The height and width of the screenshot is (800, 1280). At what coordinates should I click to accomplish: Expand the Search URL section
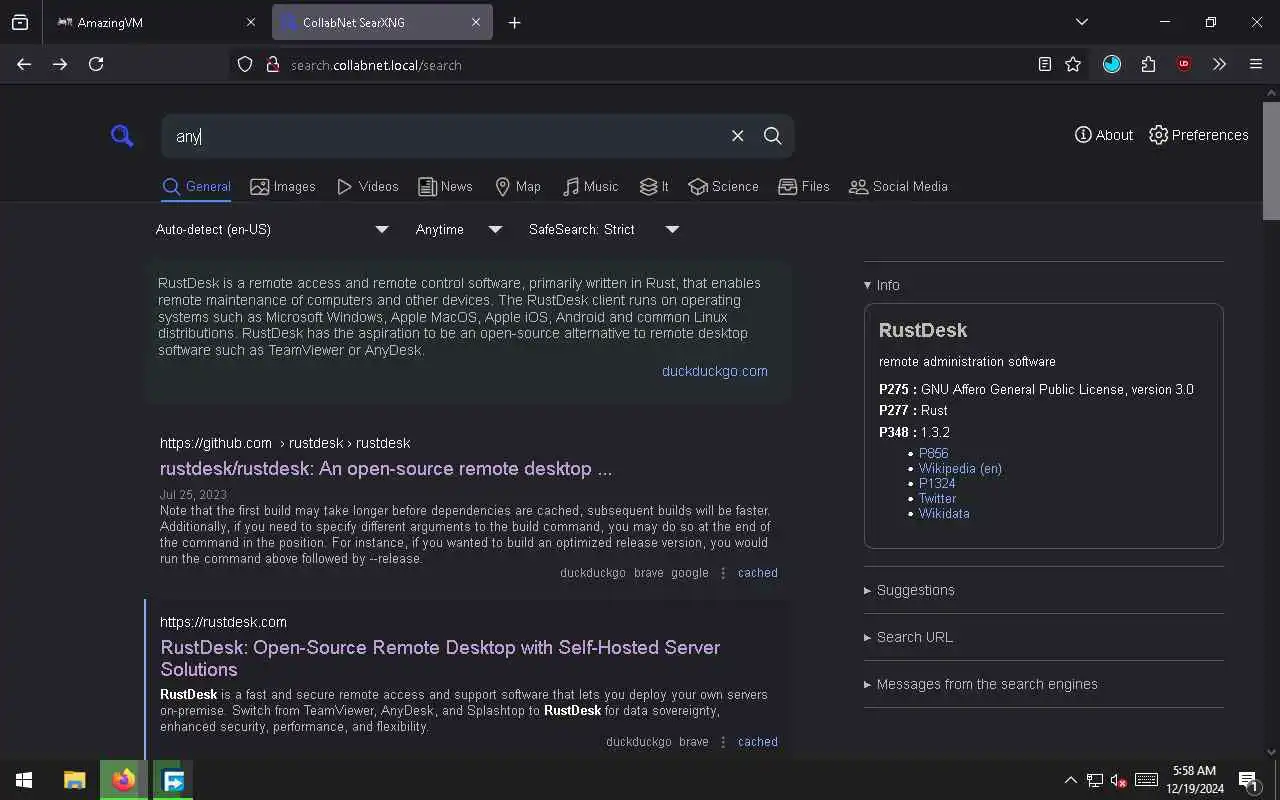click(908, 637)
